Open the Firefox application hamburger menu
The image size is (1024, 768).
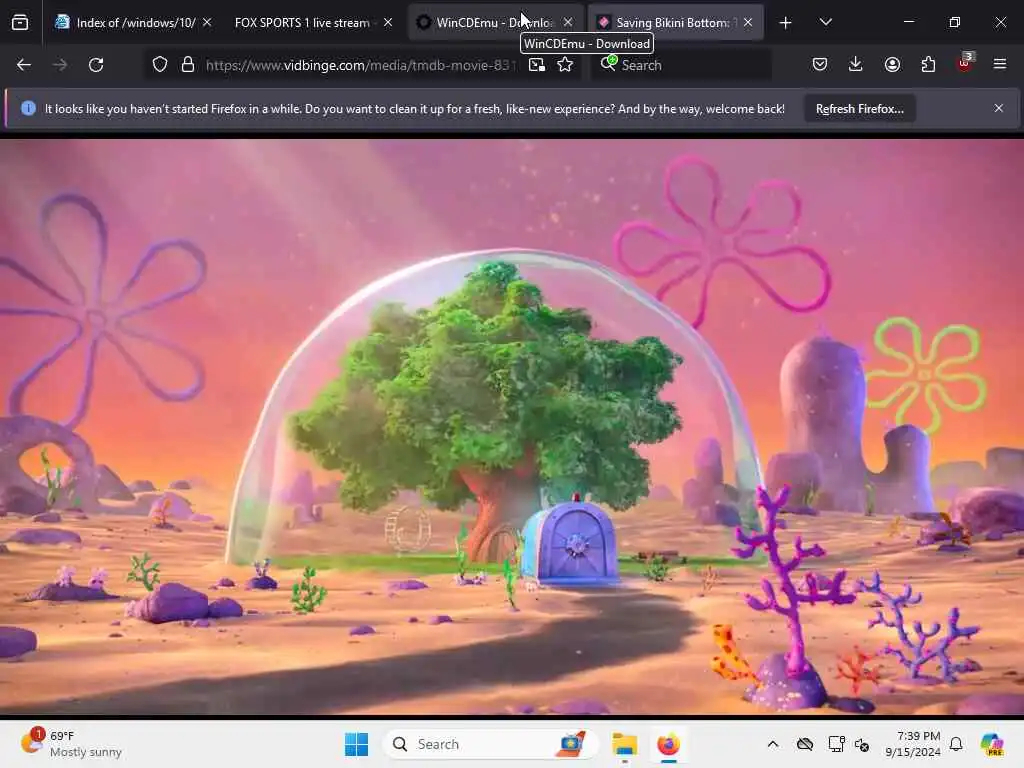point(1000,64)
